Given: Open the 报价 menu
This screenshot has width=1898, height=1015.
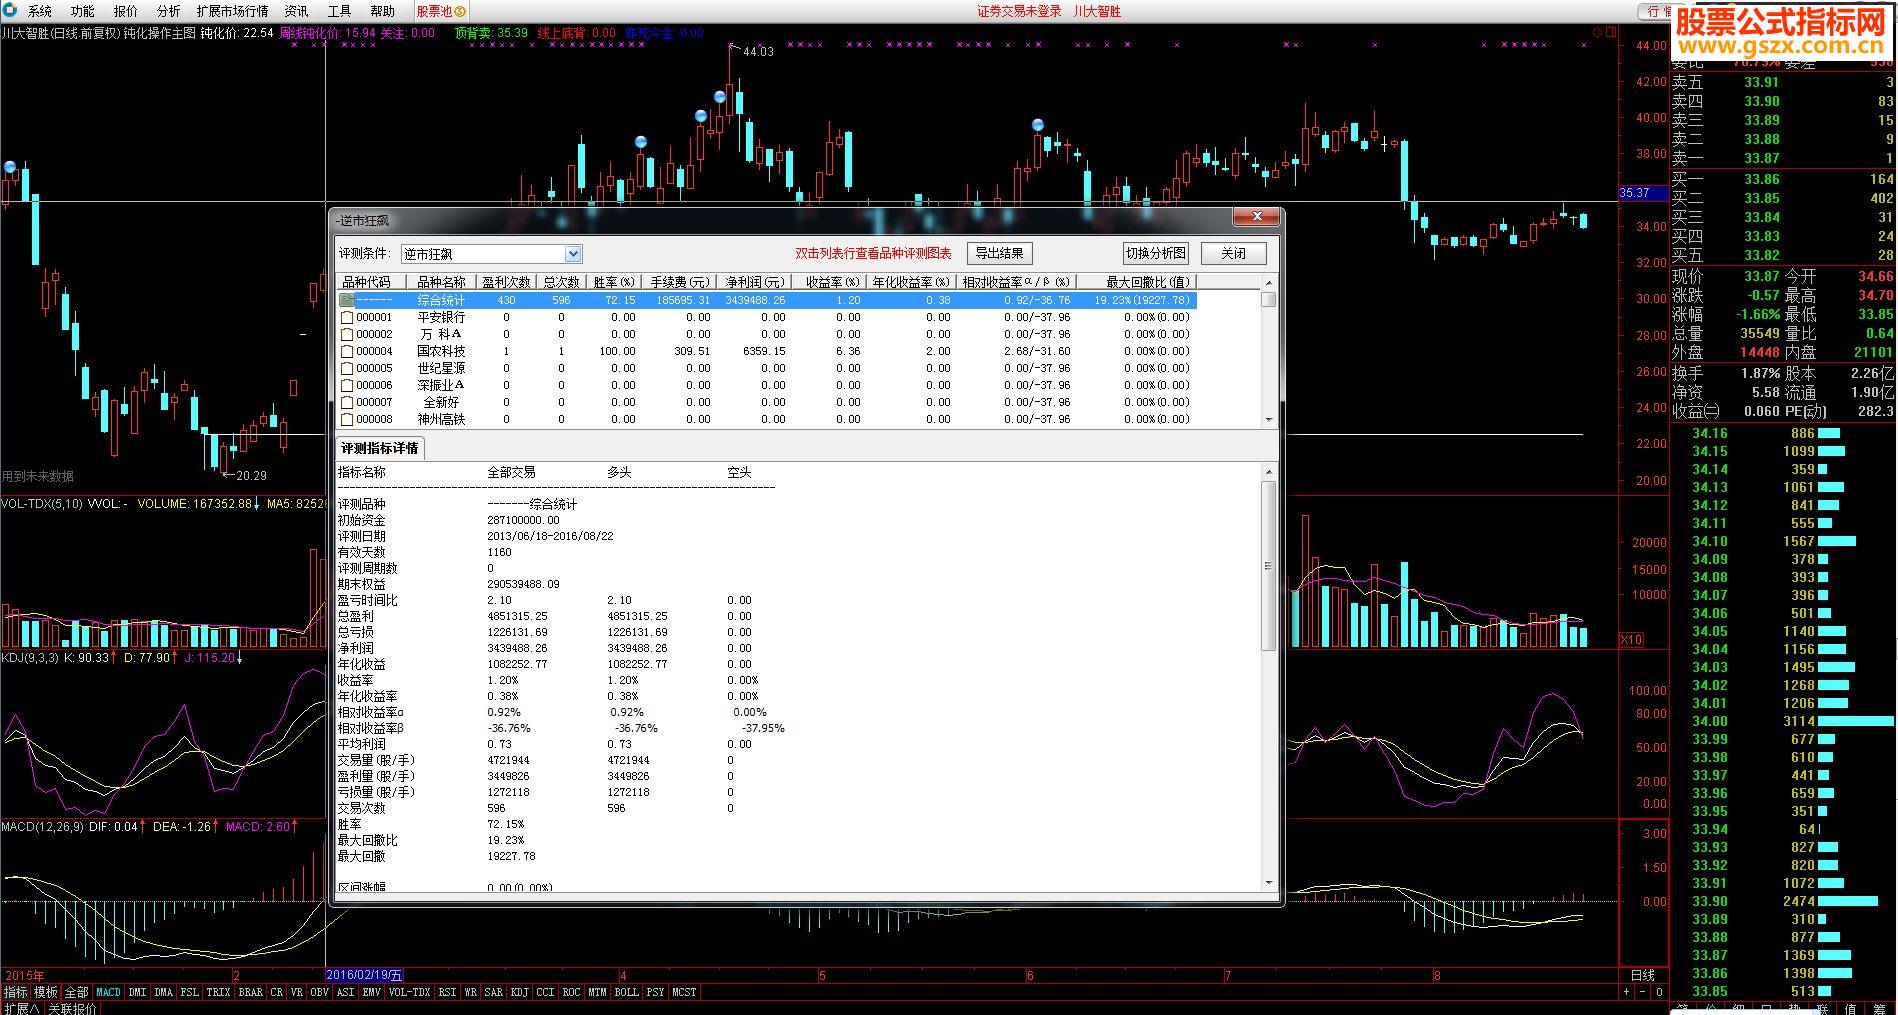Looking at the screenshot, I should click(x=126, y=11).
